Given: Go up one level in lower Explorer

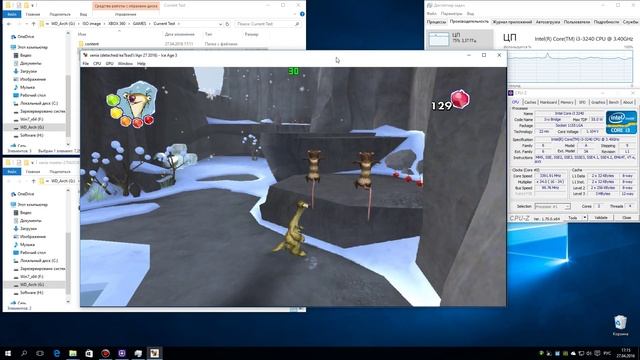Looking at the screenshot, I should point(33,181).
